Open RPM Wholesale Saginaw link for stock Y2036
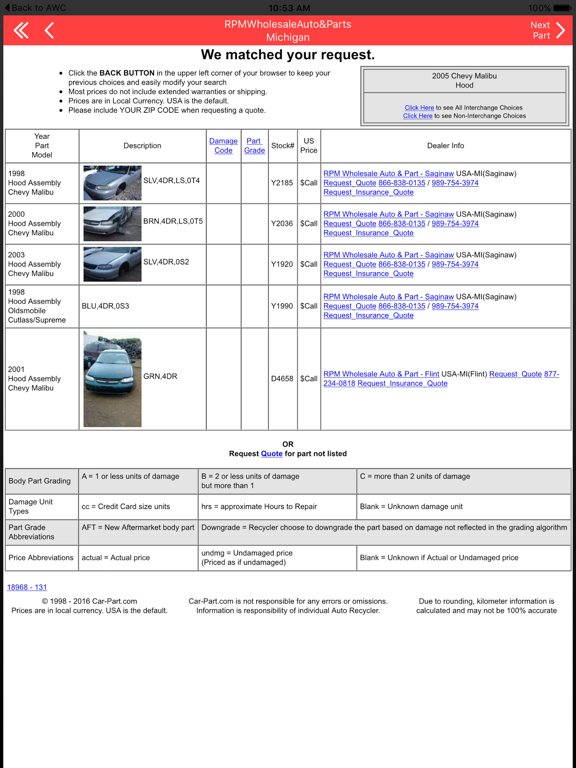576x768 pixels. (388, 214)
